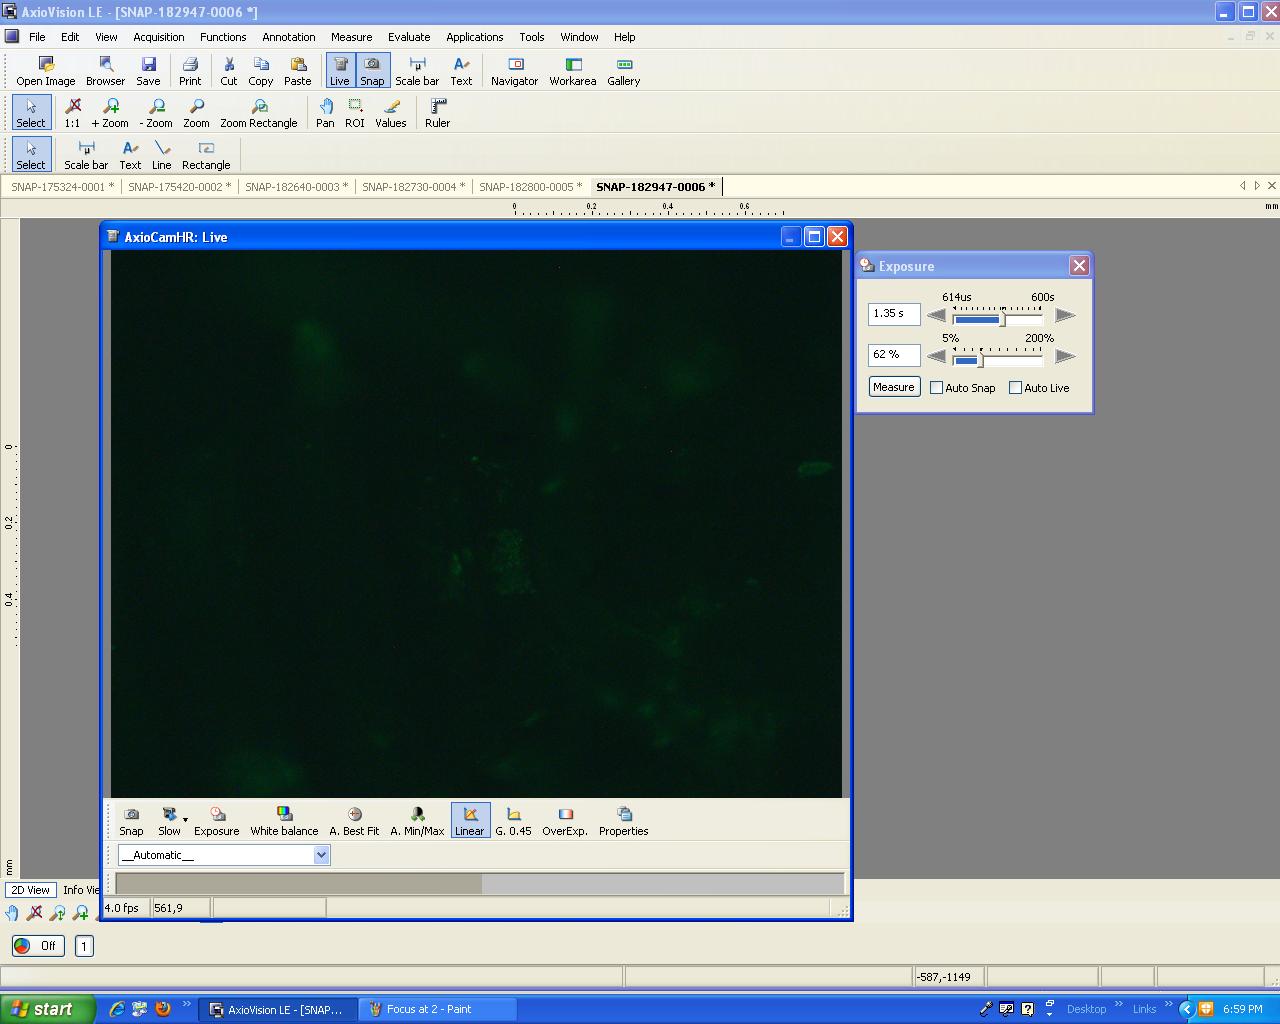This screenshot has width=1280, height=1024.
Task: Expand the Automatic dropdown list
Action: click(321, 855)
